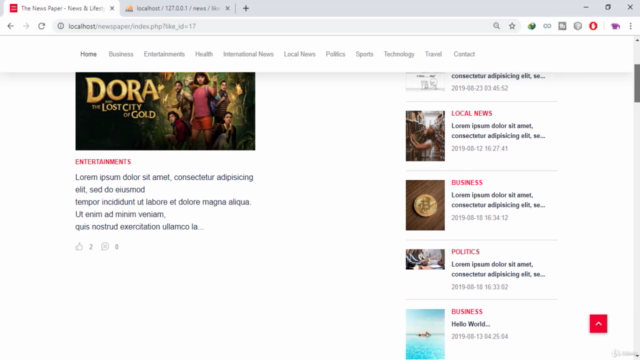The height and width of the screenshot is (360, 640).
Task: Open the infinity-shaped extension icon
Action: click(x=547, y=26)
